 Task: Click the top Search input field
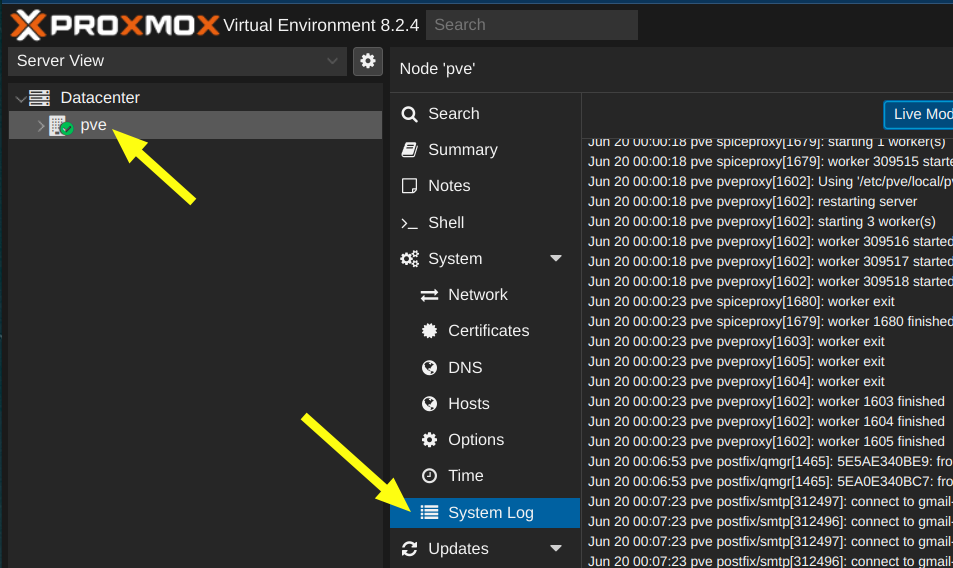click(531, 25)
